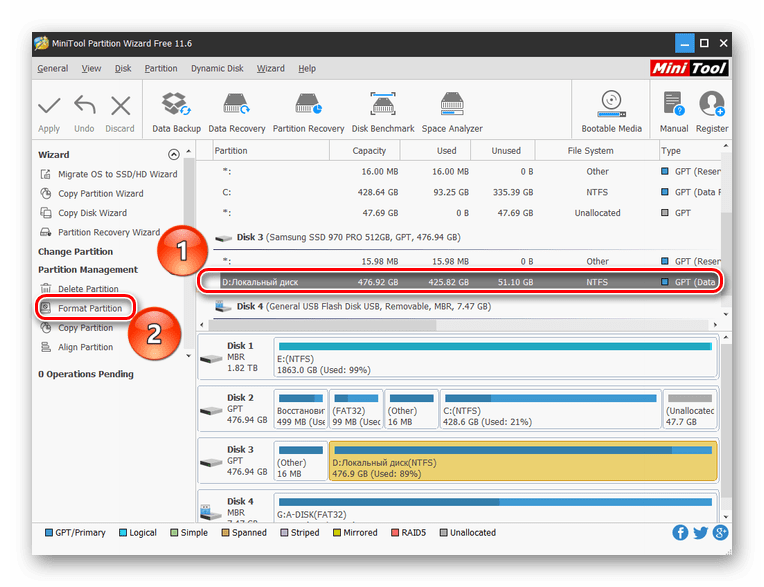Start Partition Recovery Wizard

coord(100,233)
